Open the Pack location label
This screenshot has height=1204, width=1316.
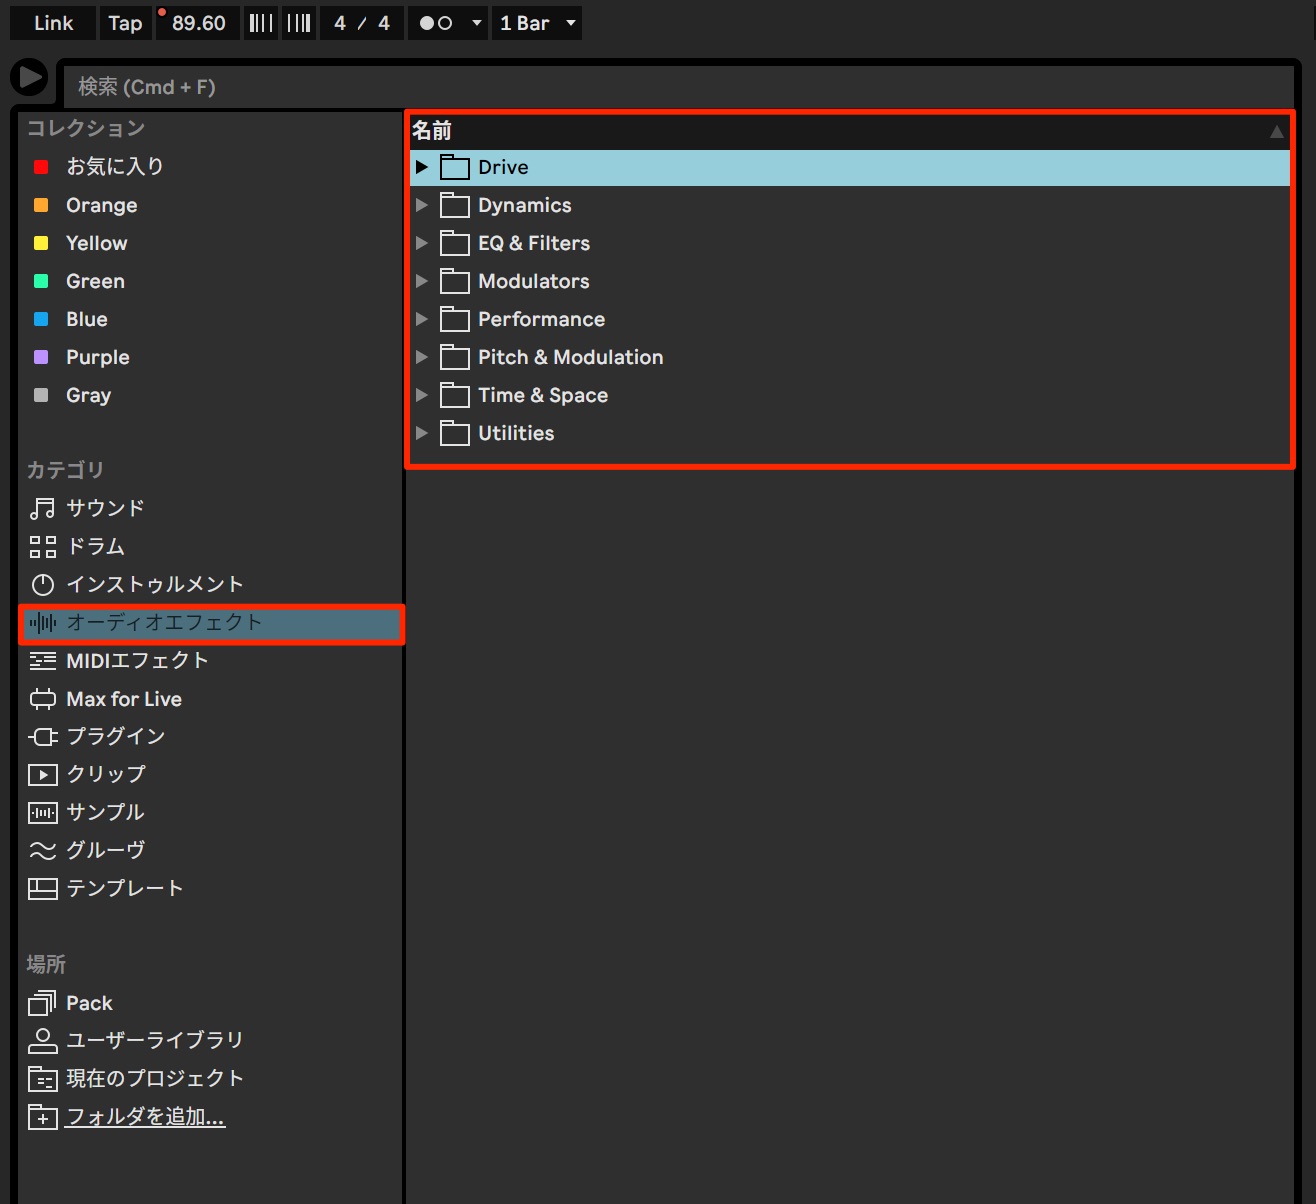click(x=89, y=1003)
